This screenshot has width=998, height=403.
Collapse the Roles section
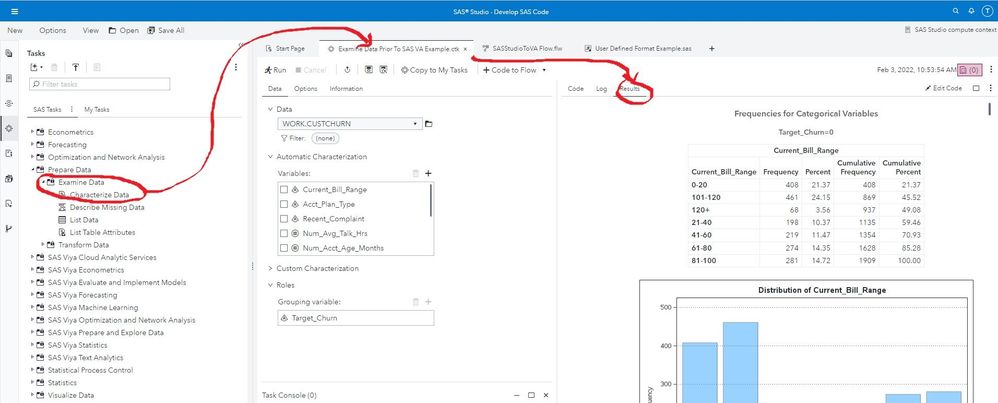(x=271, y=285)
